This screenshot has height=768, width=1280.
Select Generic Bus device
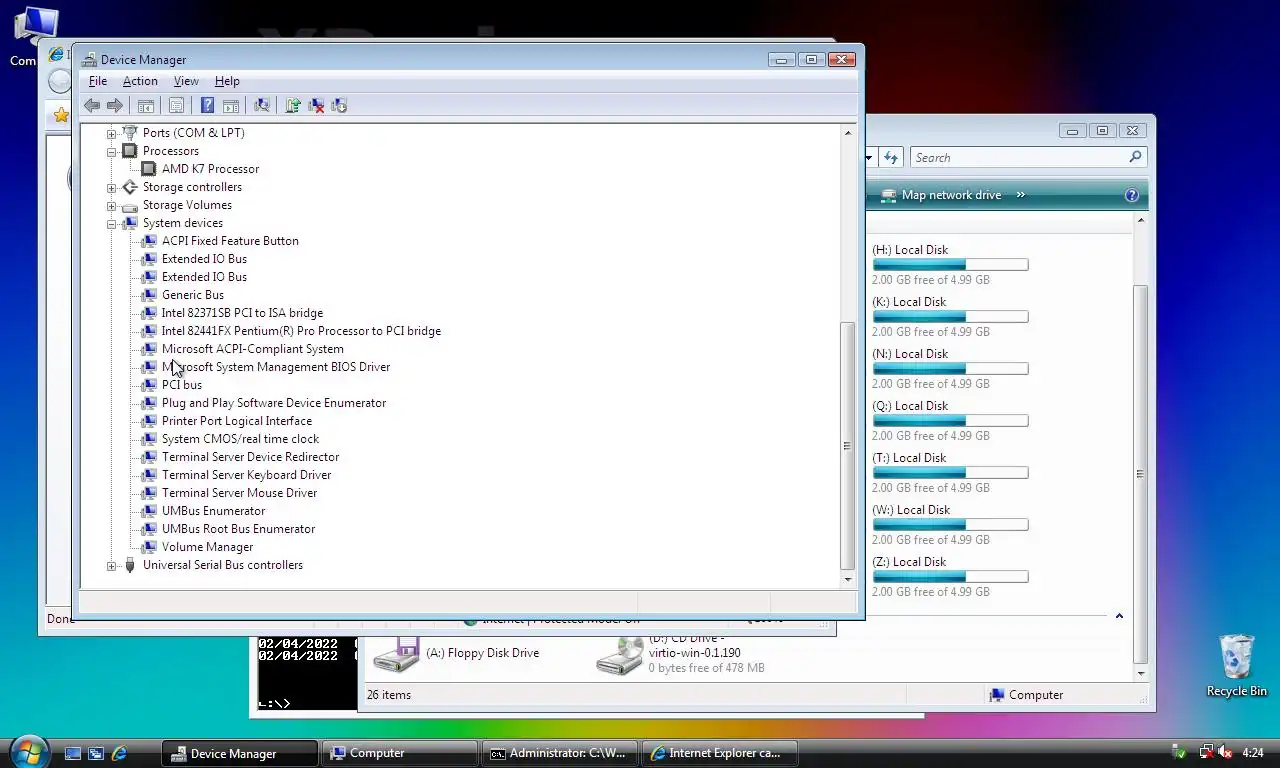click(192, 295)
